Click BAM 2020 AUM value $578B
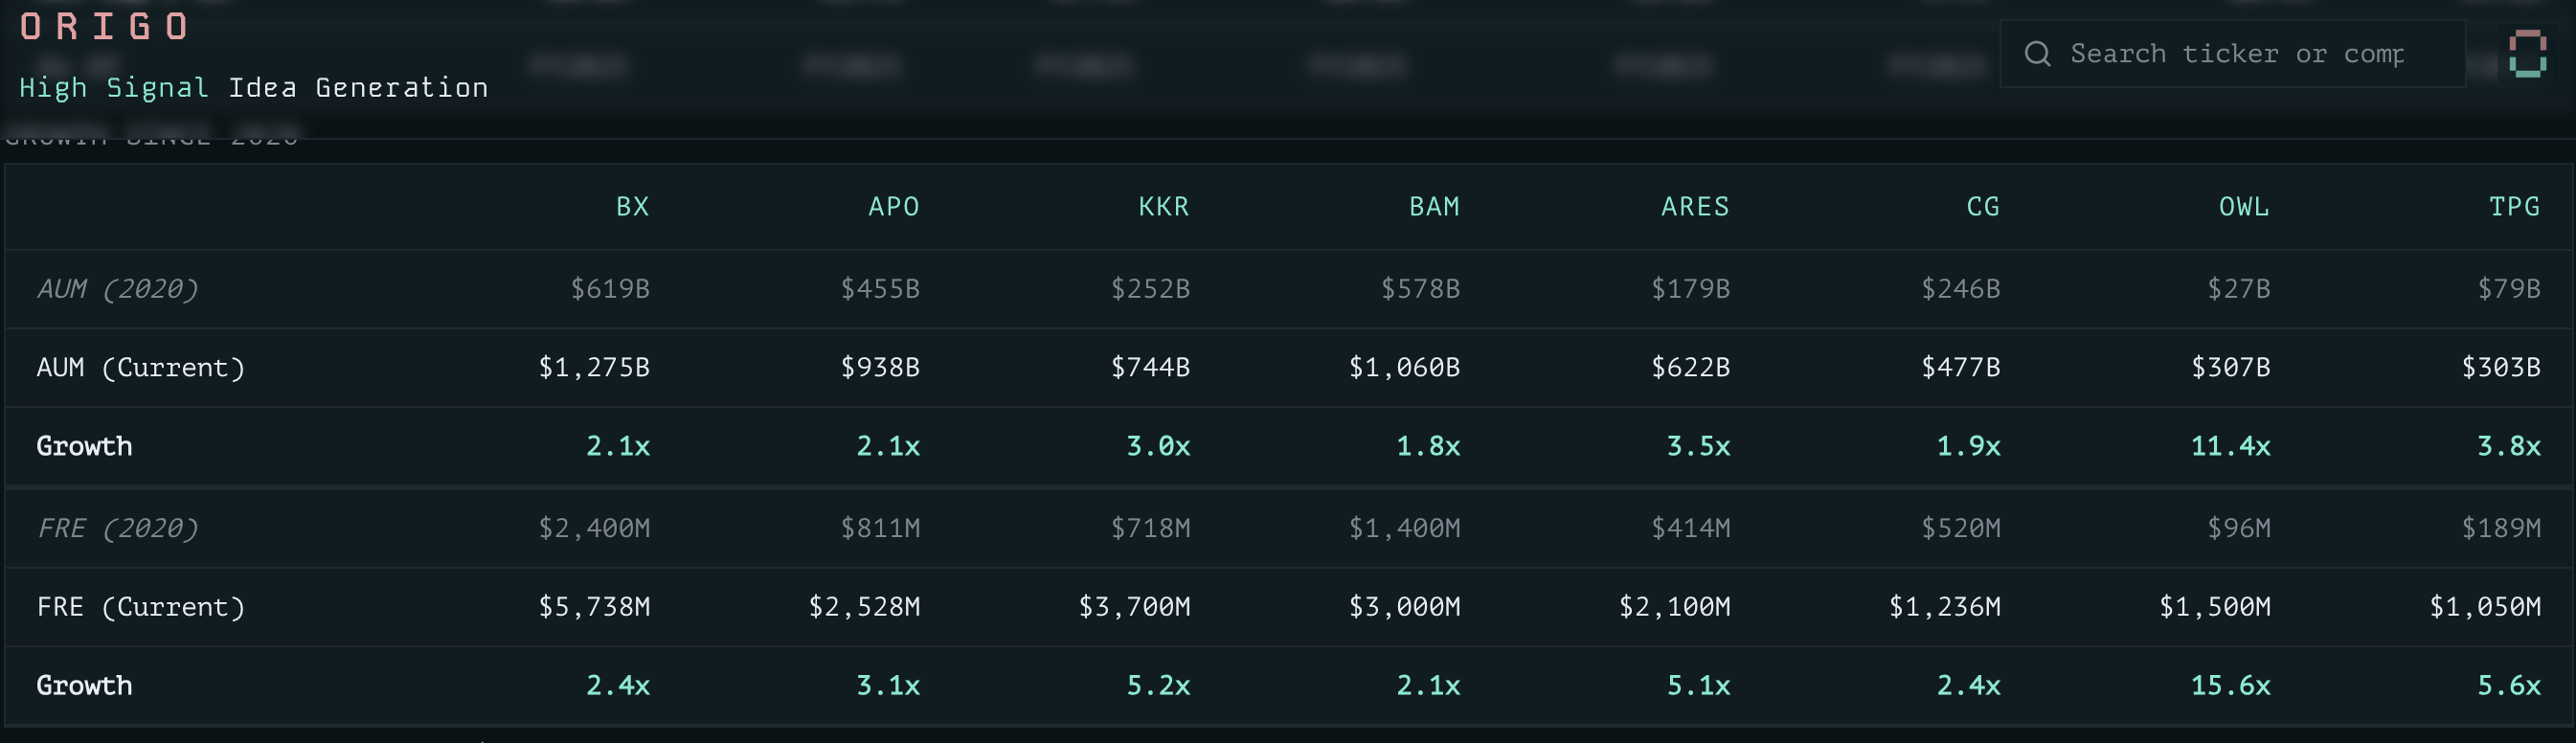This screenshot has height=743, width=2576. [1420, 289]
